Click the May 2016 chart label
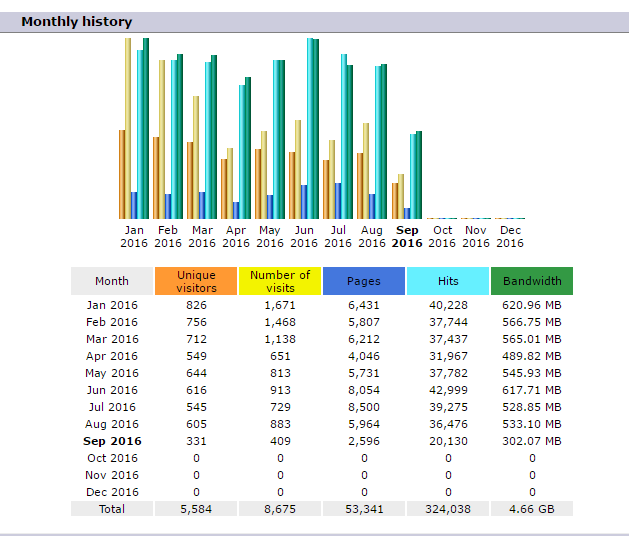Image resolution: width=629 pixels, height=545 pixels. (x=270, y=237)
